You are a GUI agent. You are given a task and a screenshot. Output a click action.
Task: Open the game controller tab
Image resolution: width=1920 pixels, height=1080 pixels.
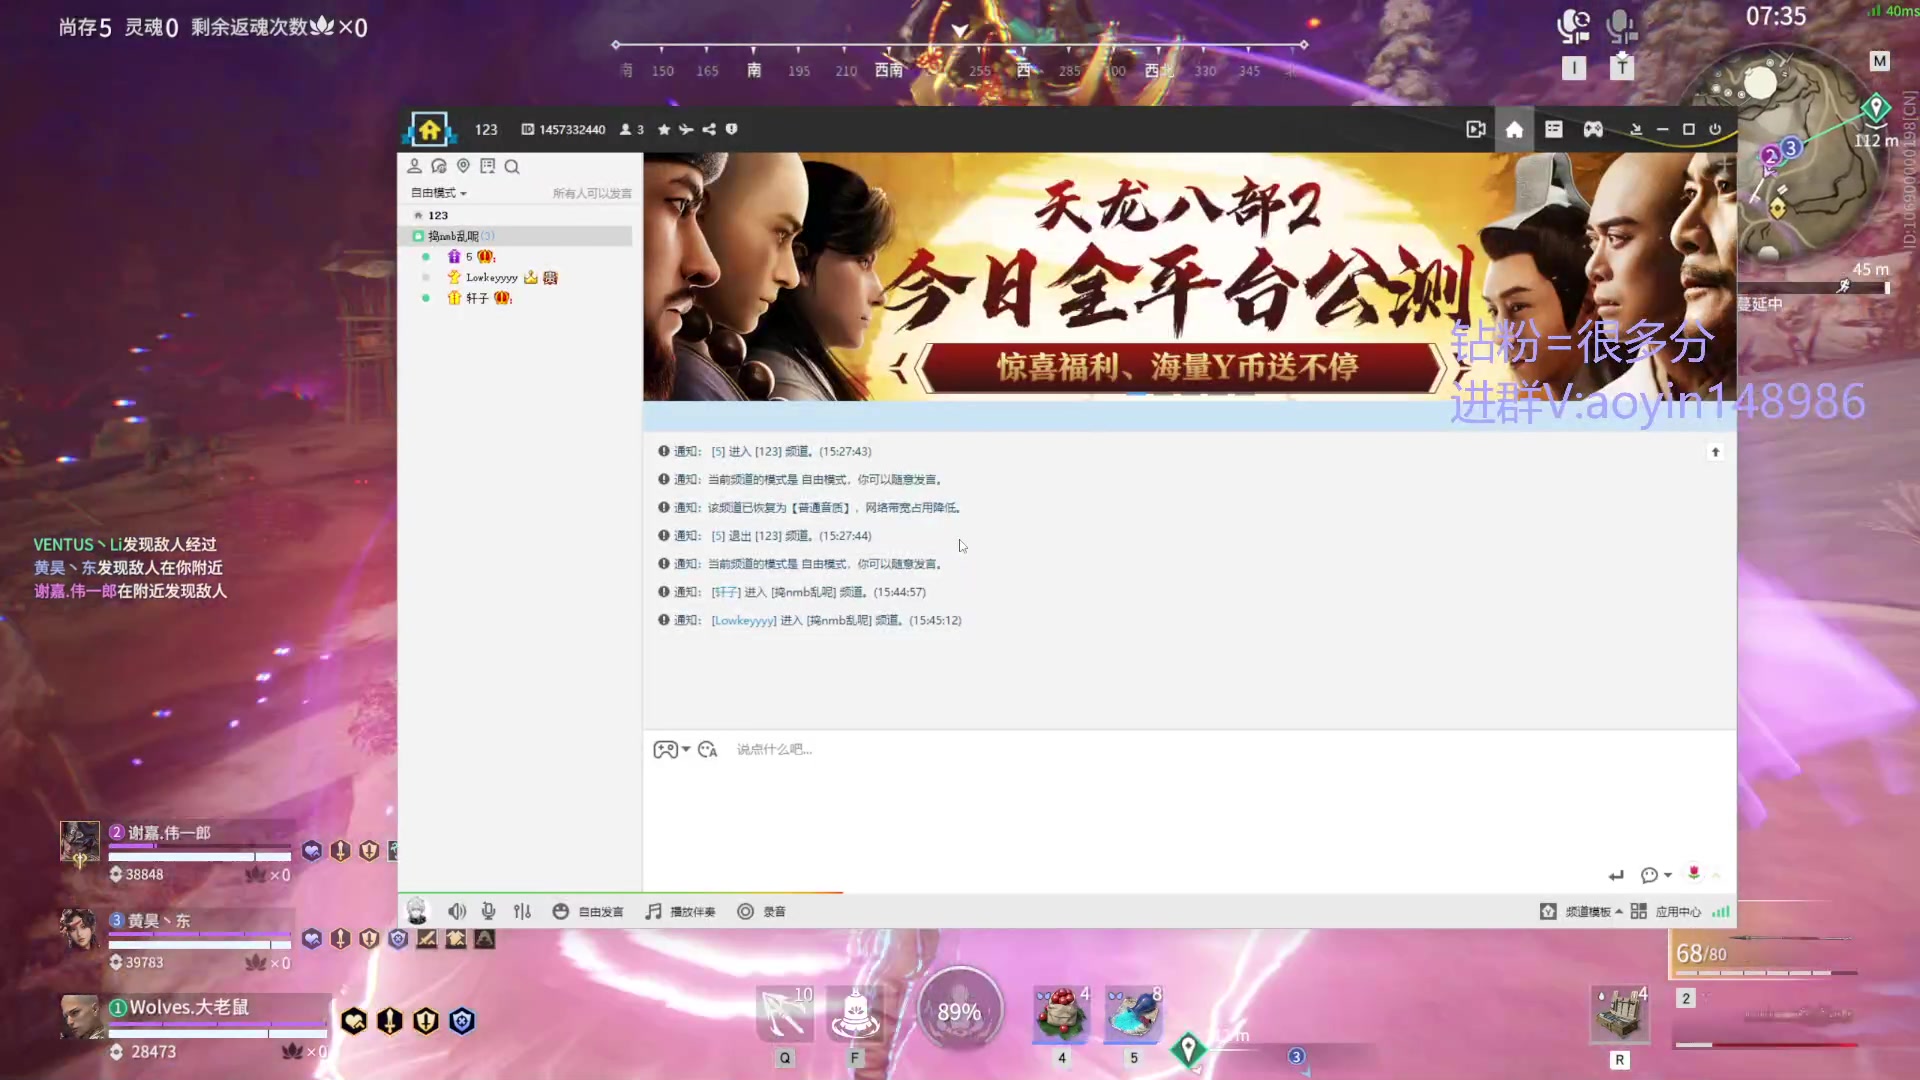coord(1593,130)
